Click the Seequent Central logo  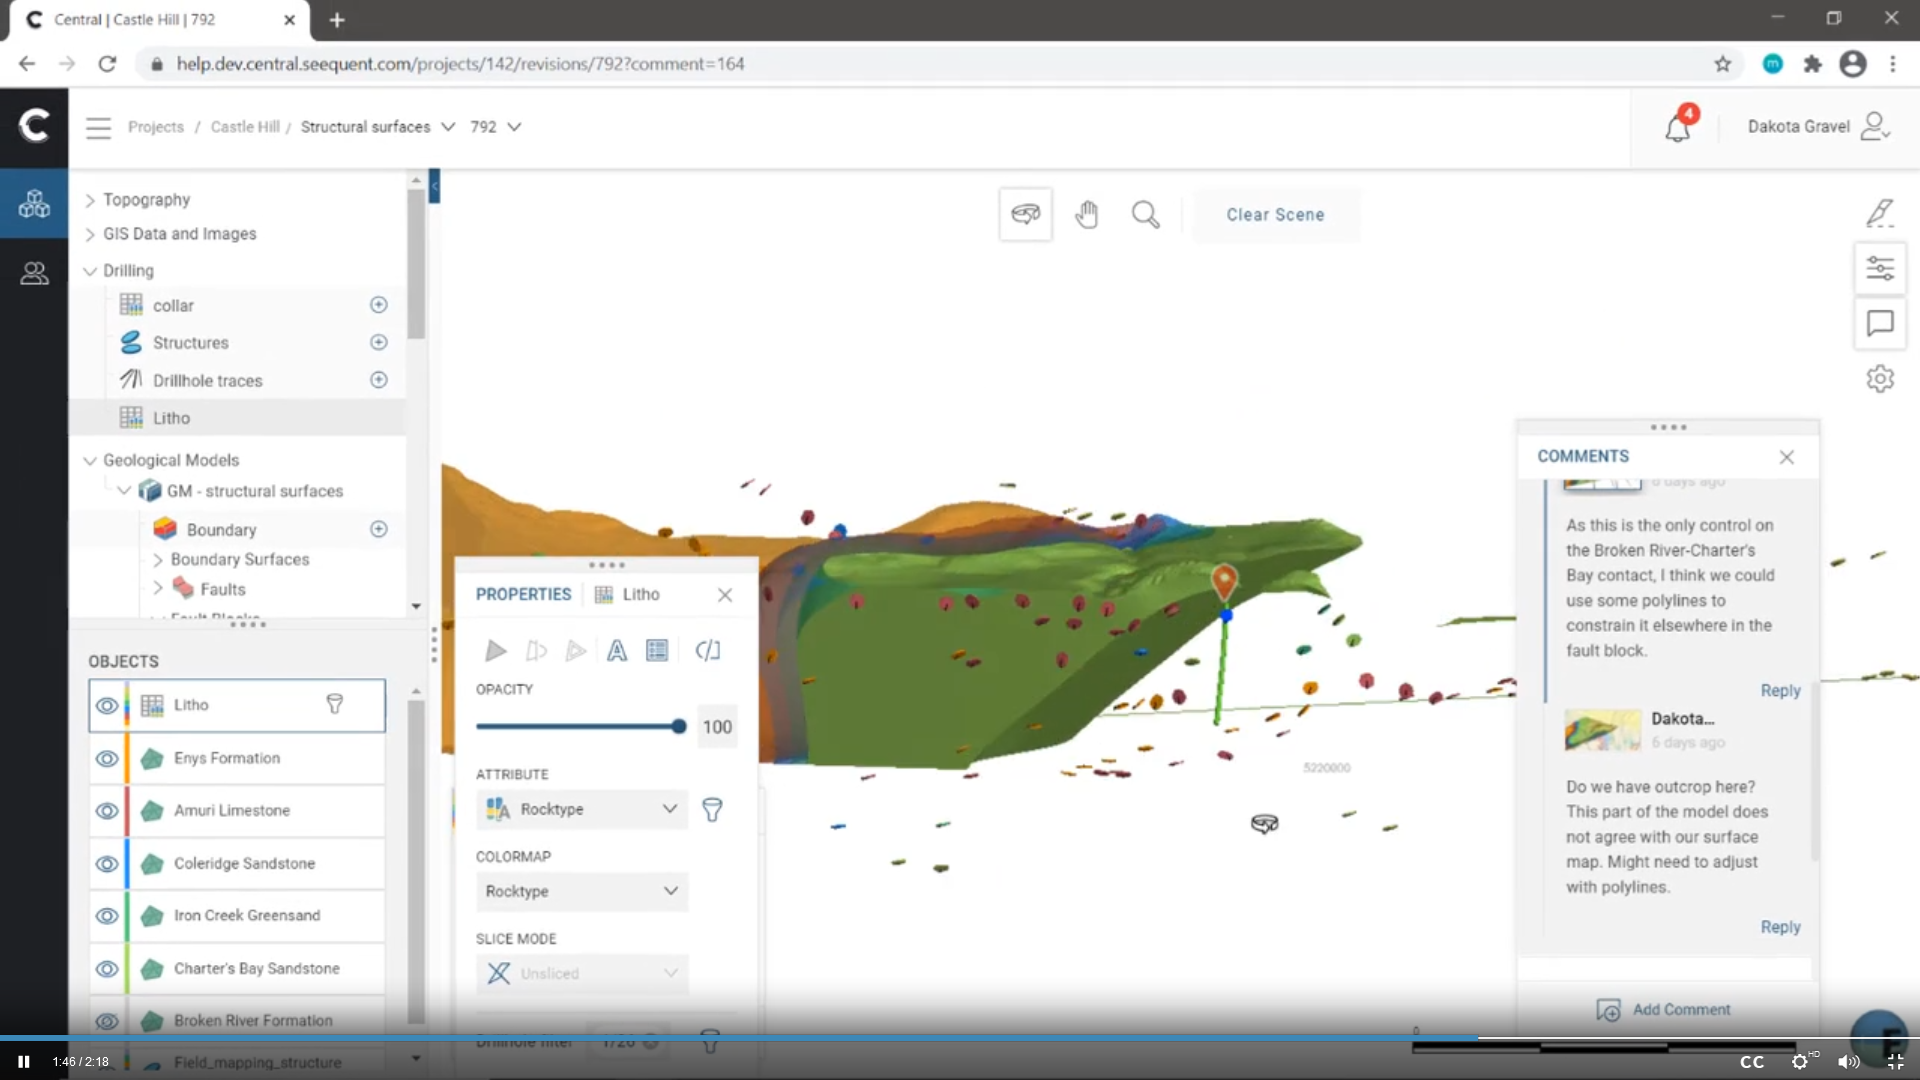(34, 126)
